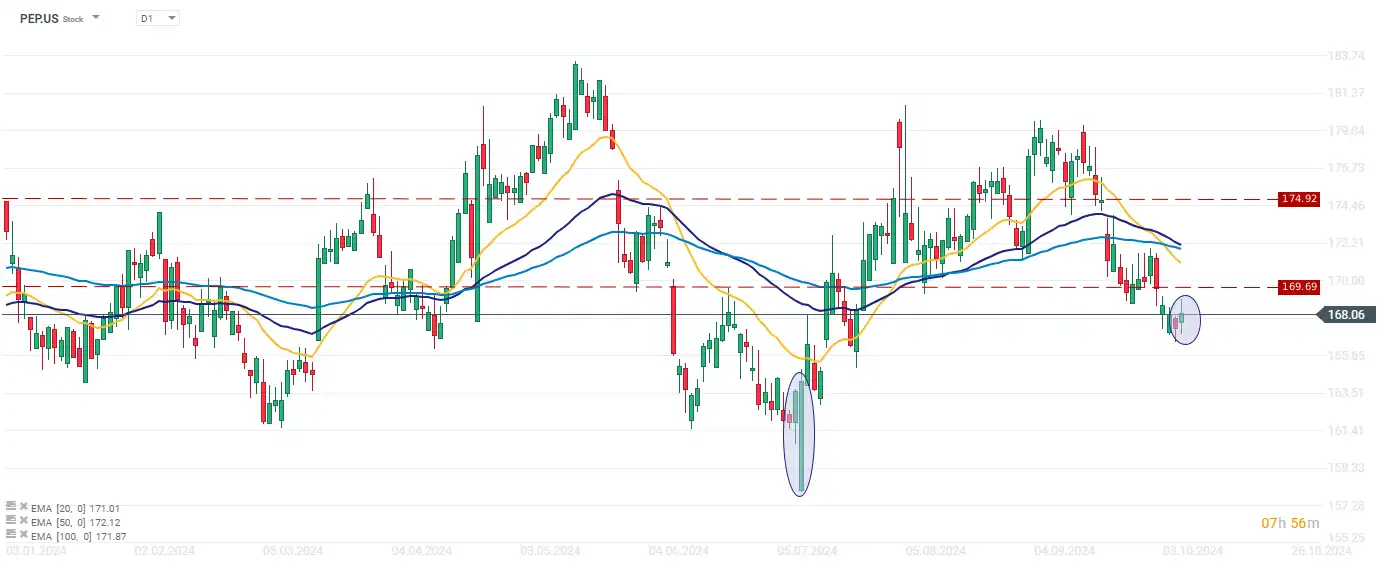Remove the EMA 100 indicator with X

[23, 535]
